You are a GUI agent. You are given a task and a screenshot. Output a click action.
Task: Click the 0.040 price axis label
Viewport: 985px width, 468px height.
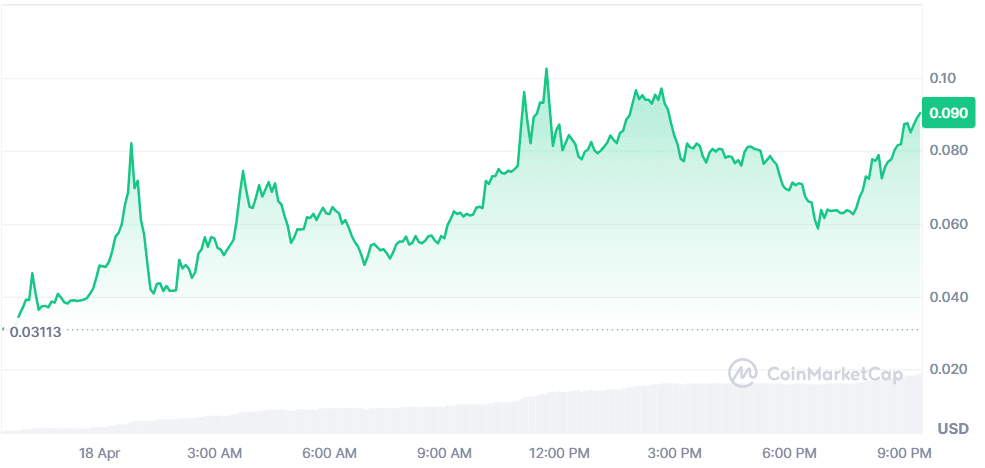point(946,297)
